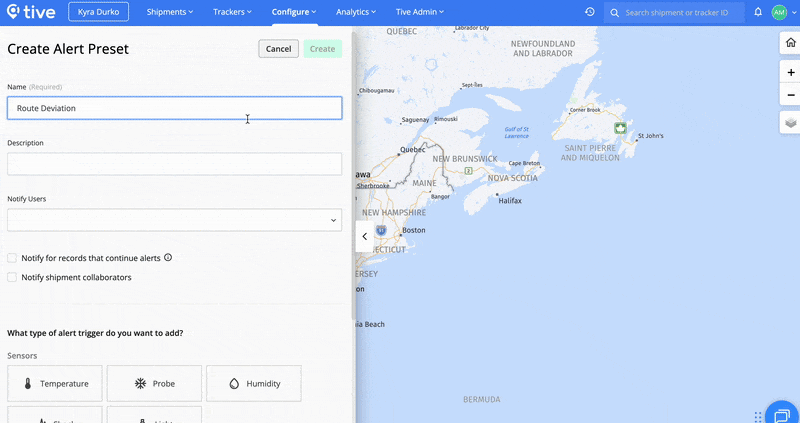
Task: Select the Temperature sensor trigger
Action: 55,383
